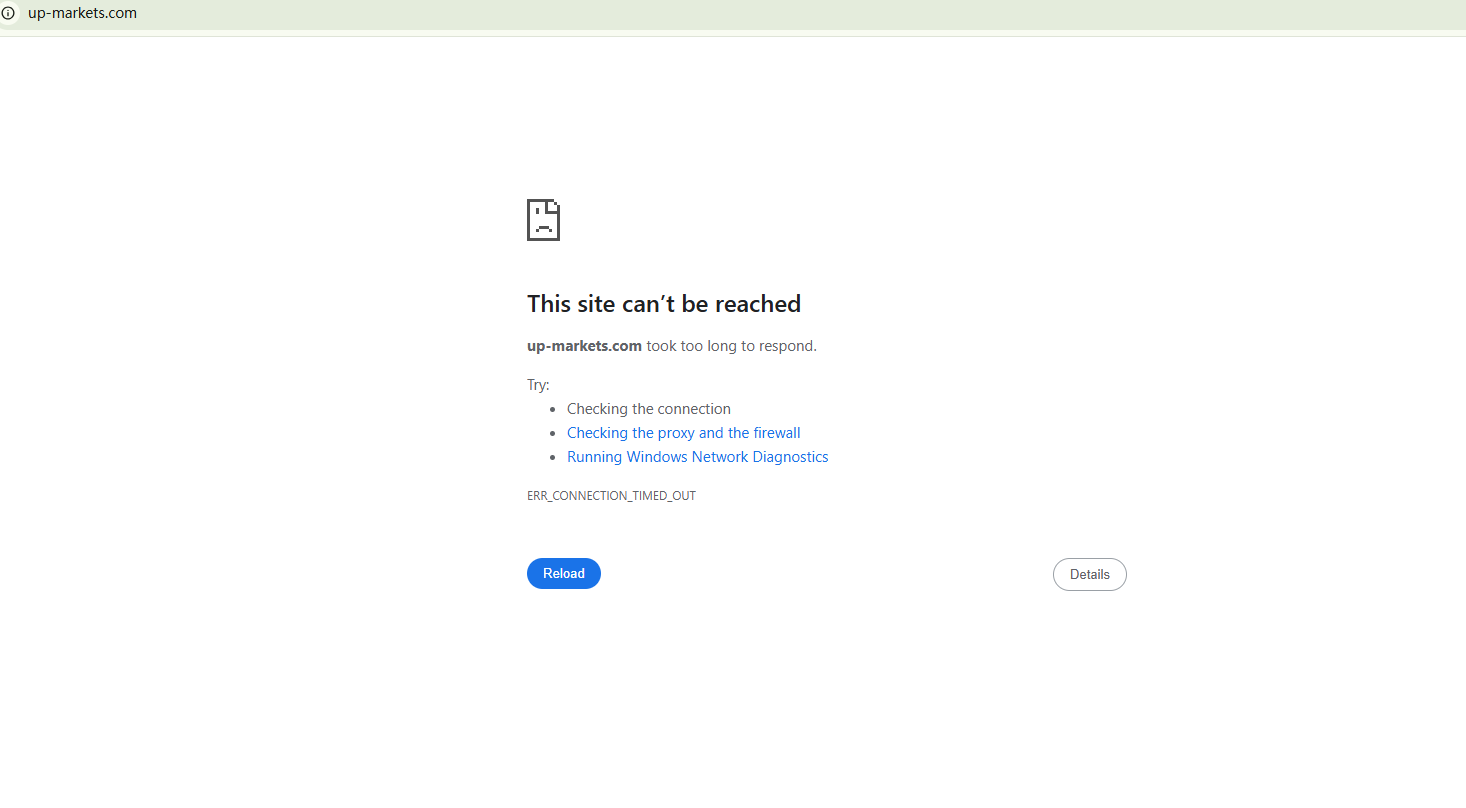
Task: Reload the page with the blue button
Action: click(564, 574)
